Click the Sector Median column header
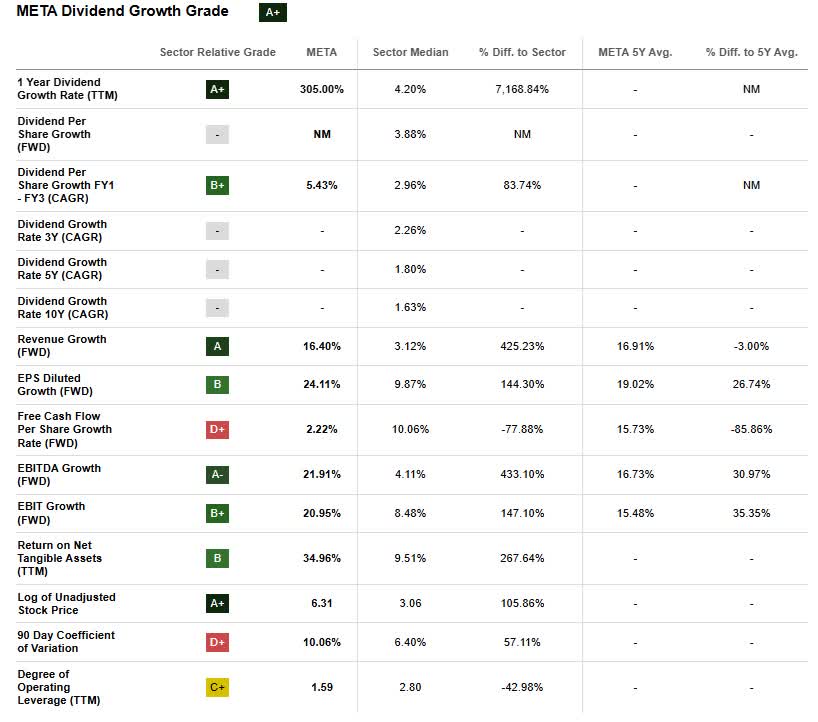Viewport: 818px width, 722px height. coord(410,52)
